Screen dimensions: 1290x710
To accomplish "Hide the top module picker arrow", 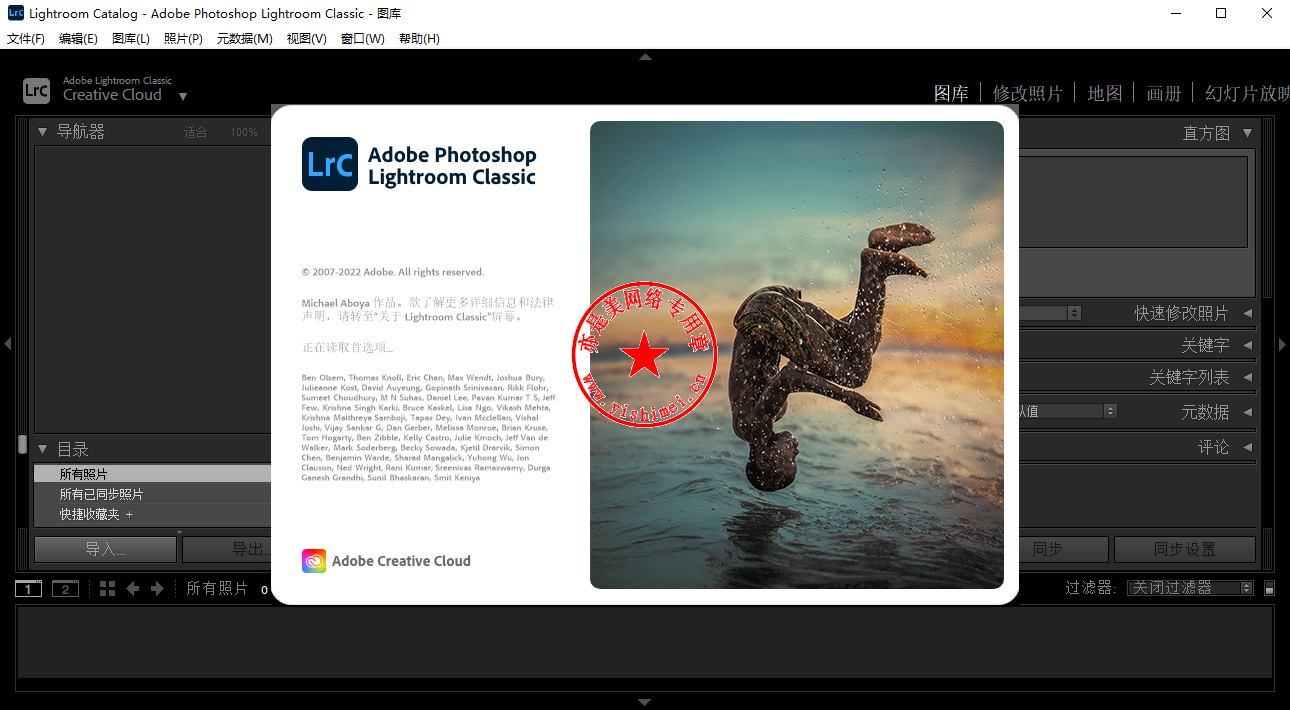I will click(x=645, y=57).
